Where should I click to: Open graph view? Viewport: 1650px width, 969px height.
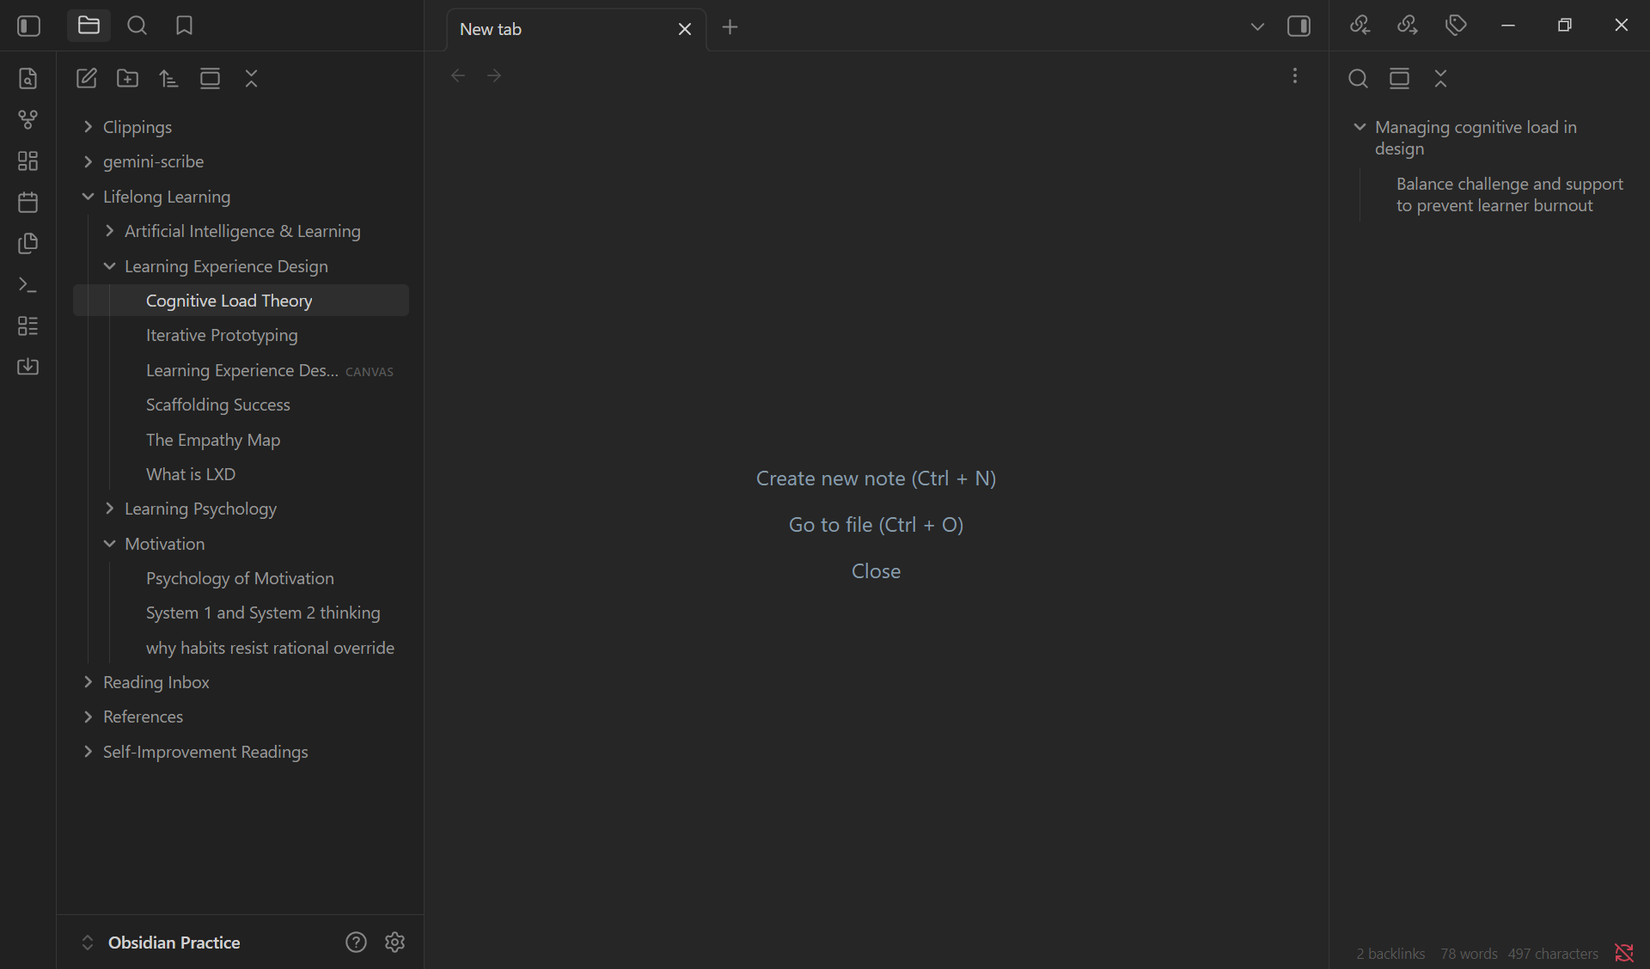[x=28, y=120]
